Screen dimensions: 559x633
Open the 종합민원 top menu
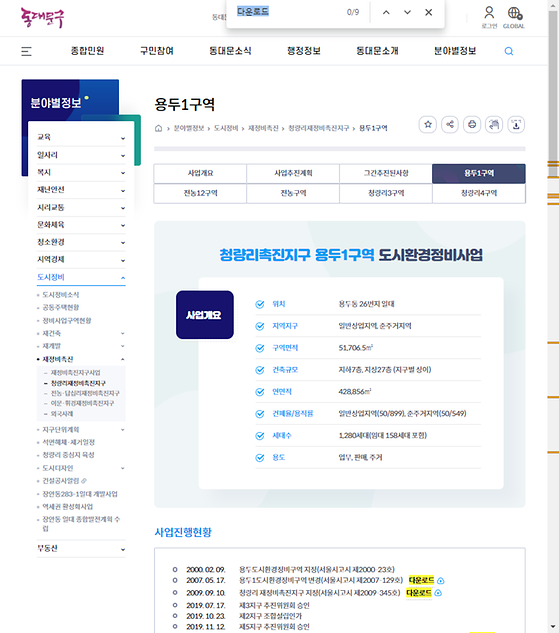88,51
